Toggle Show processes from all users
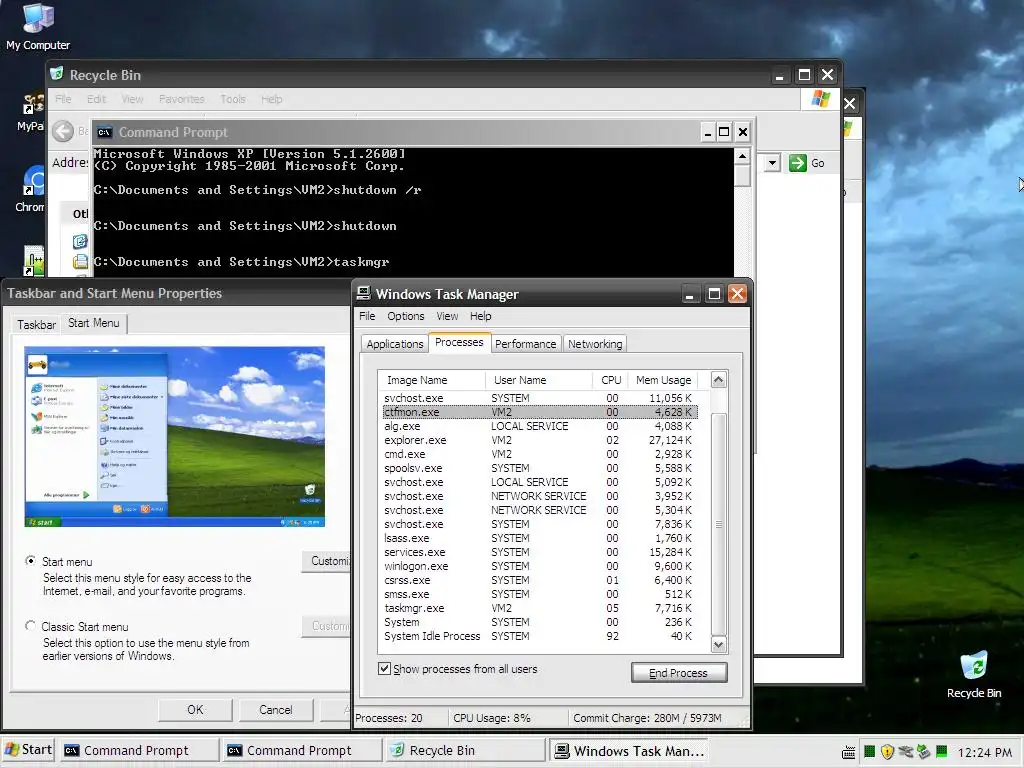The image size is (1024, 768). (x=385, y=669)
